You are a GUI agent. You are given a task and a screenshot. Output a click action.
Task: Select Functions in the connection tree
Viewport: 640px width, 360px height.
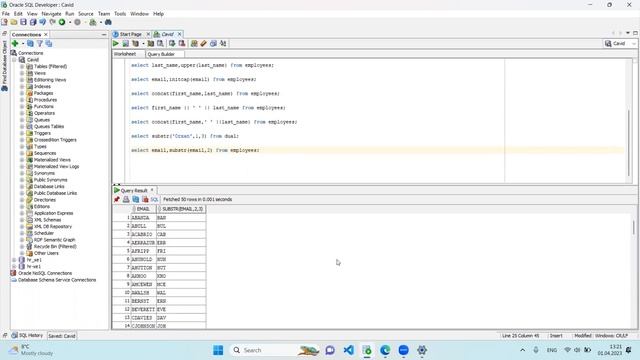click(x=43, y=107)
